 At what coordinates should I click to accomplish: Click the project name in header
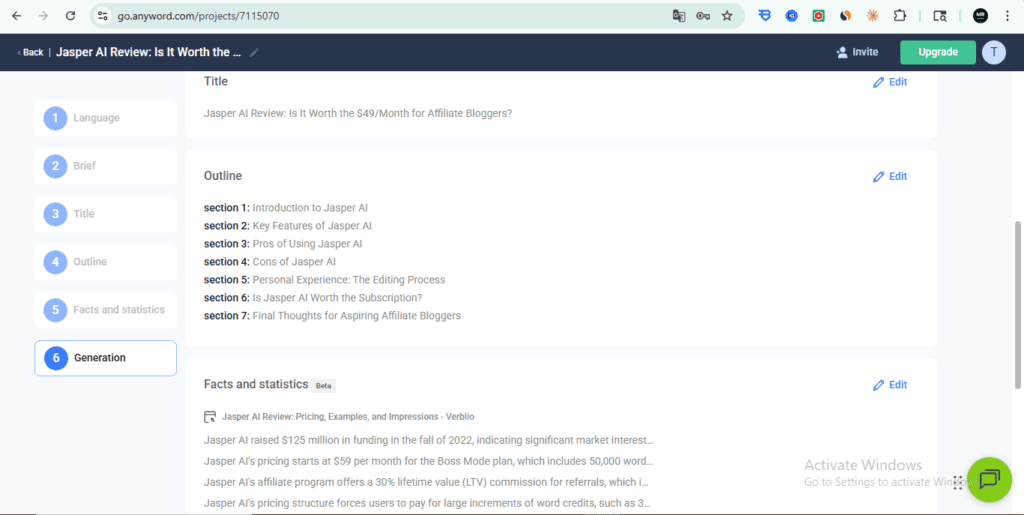pyautogui.click(x=148, y=52)
